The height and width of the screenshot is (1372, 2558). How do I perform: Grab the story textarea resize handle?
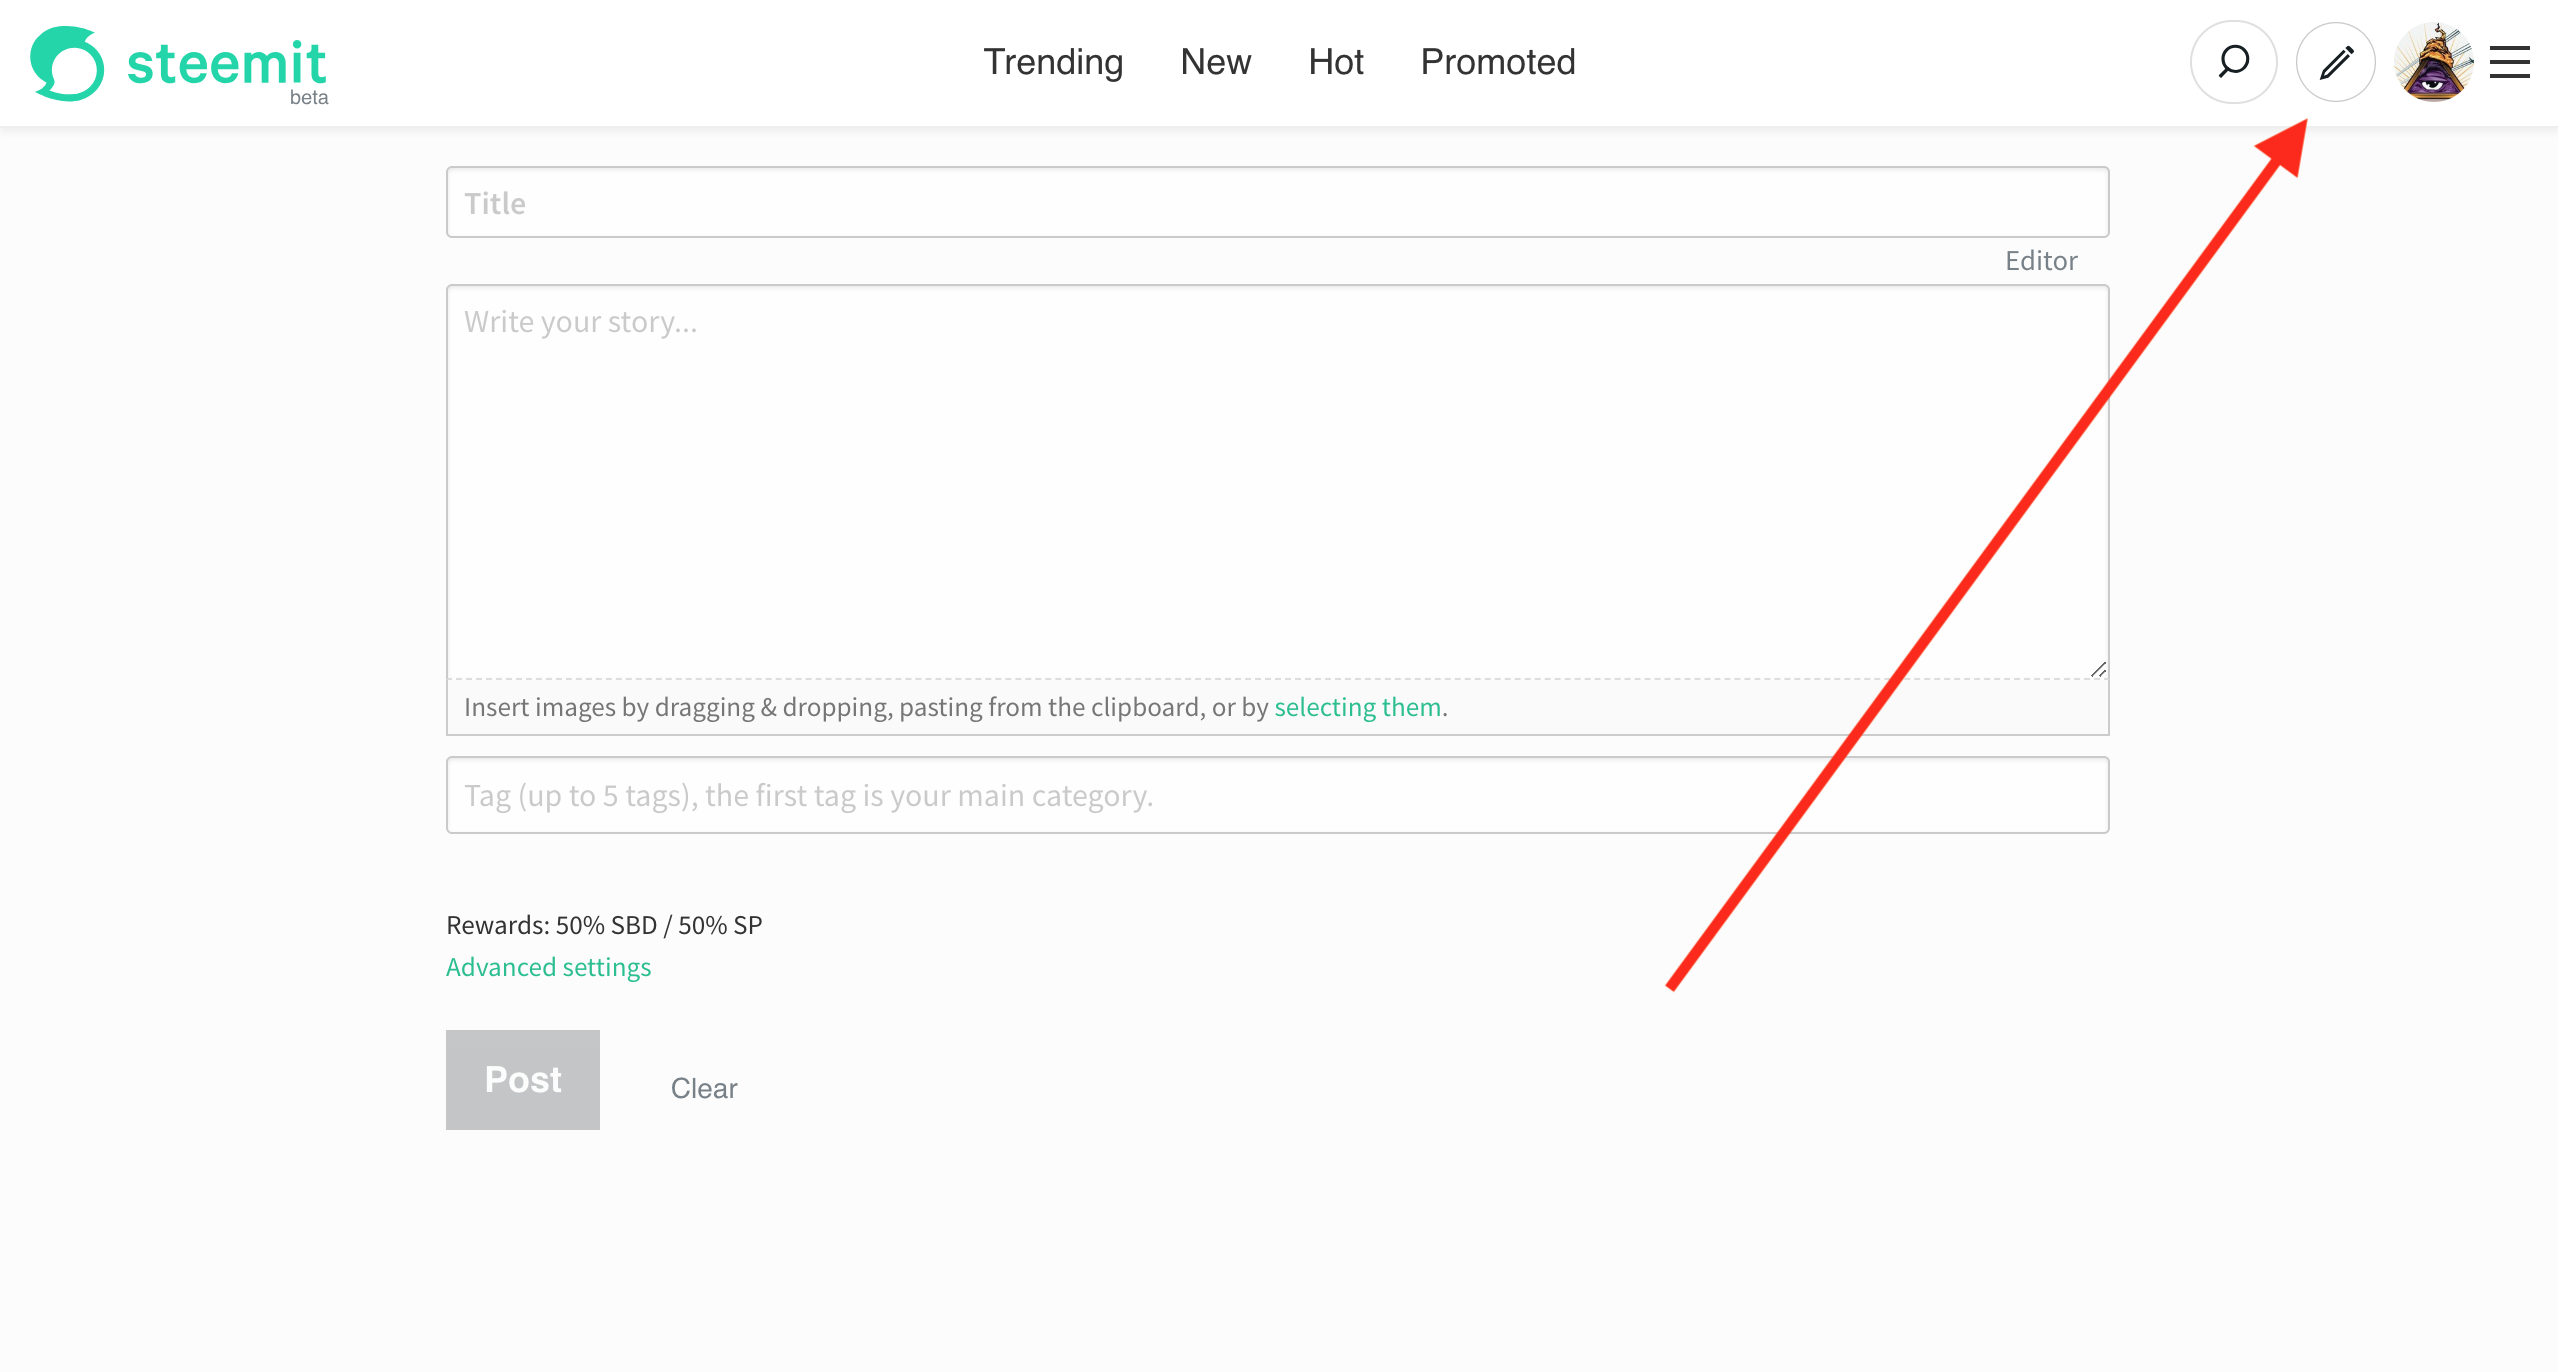(x=2098, y=669)
